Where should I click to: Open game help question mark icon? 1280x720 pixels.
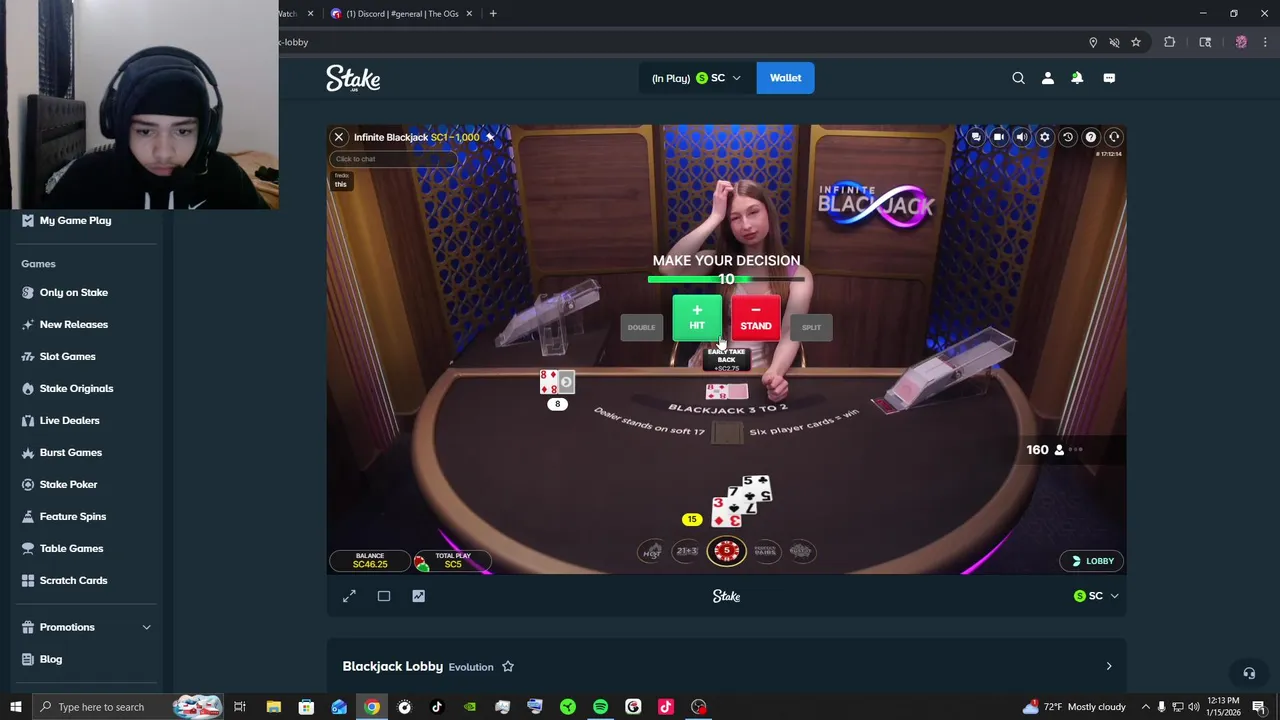[x=1091, y=137]
